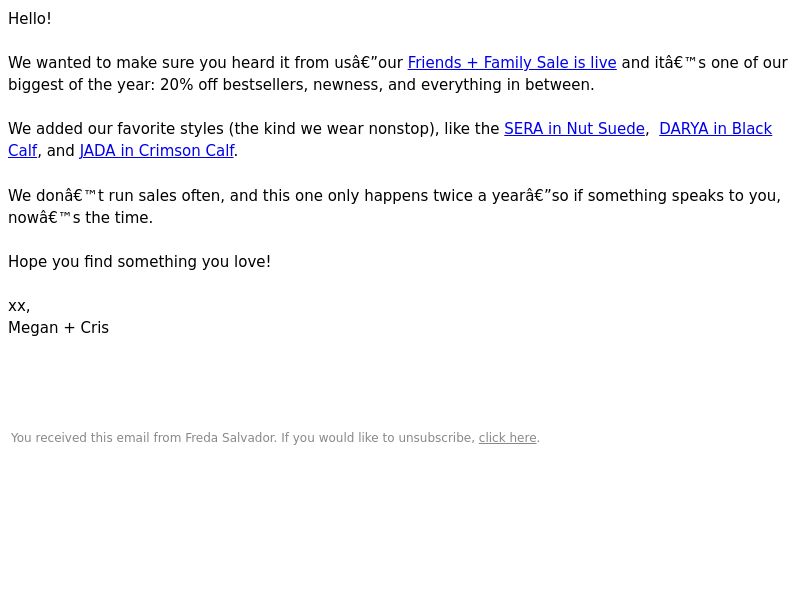This screenshot has height=600, width=800.
Task: Click "newness, and everything in between" text
Action: [454, 85]
